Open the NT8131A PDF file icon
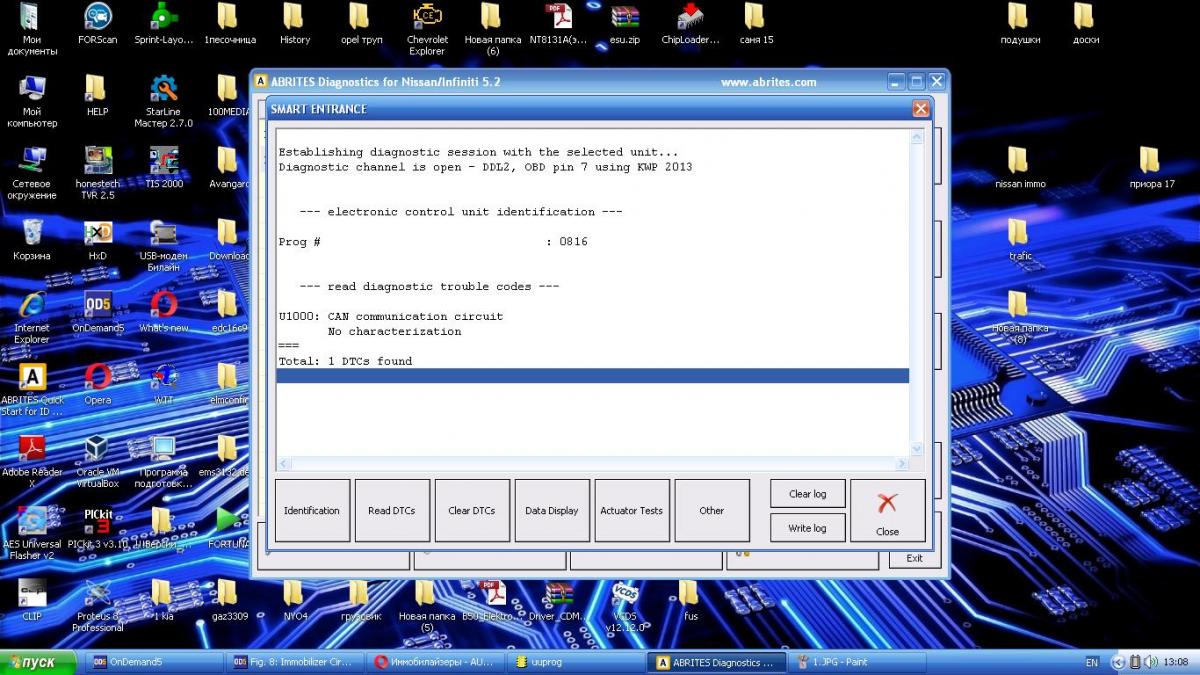 558,25
